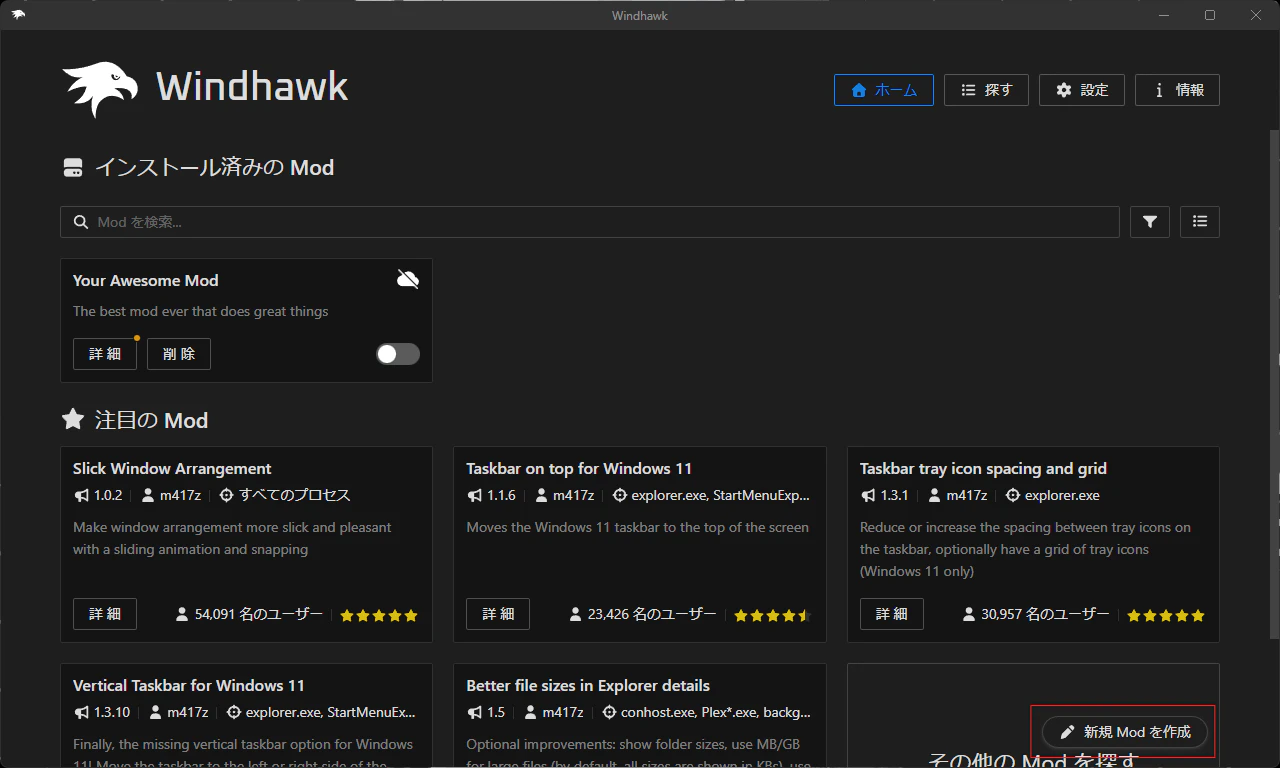Click the large Windhawk eagle logo
Viewport: 1280px width, 768px height.
[x=100, y=89]
